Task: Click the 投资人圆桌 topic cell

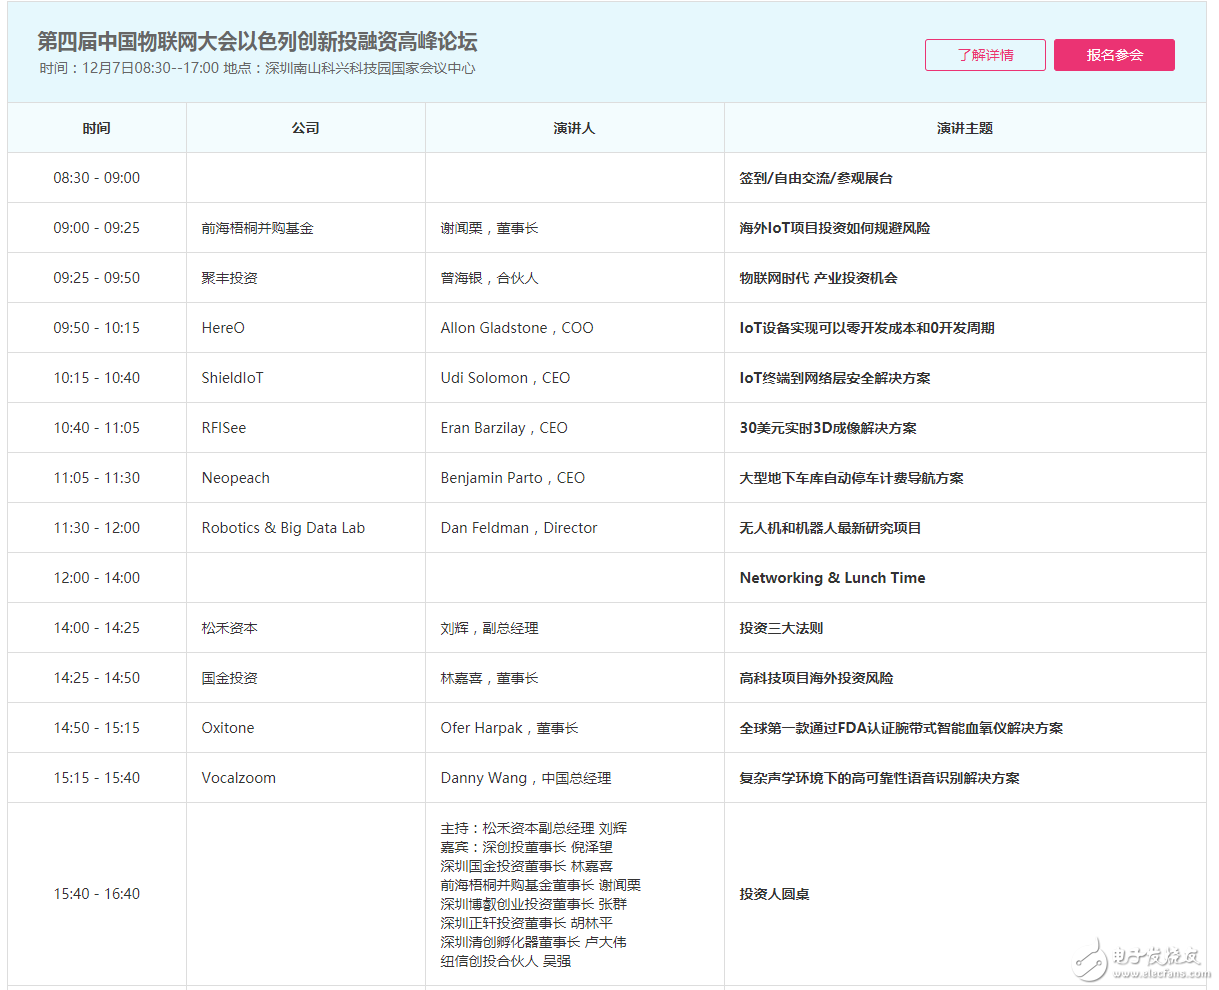Action: [774, 894]
